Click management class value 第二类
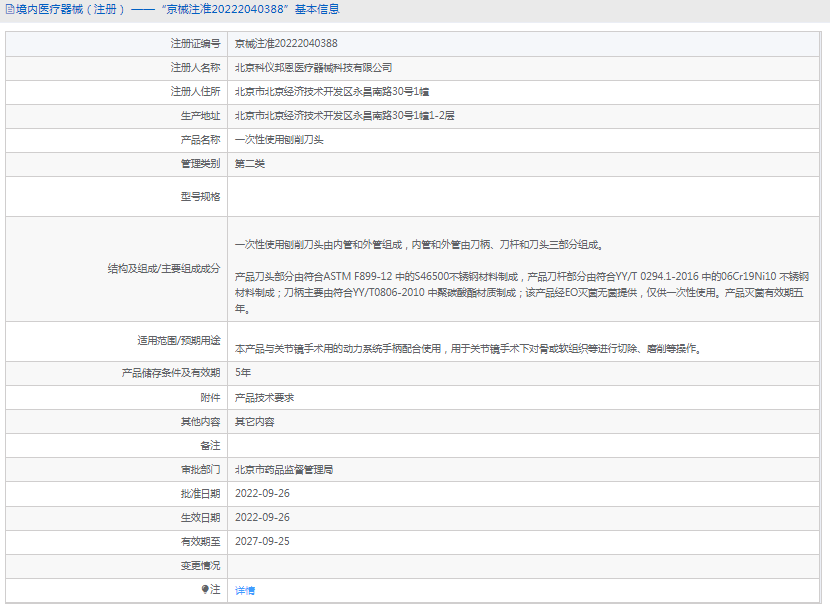The width and height of the screenshot is (830, 611). (x=250, y=164)
